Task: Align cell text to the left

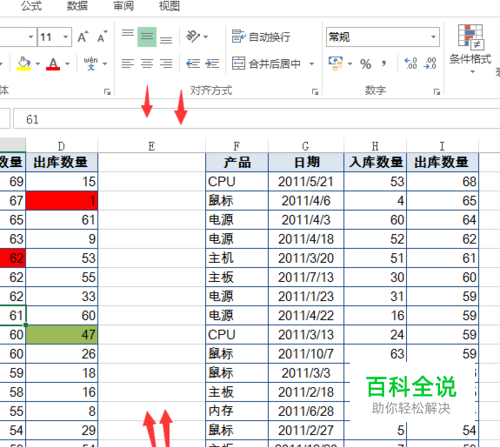Action: [x=128, y=63]
